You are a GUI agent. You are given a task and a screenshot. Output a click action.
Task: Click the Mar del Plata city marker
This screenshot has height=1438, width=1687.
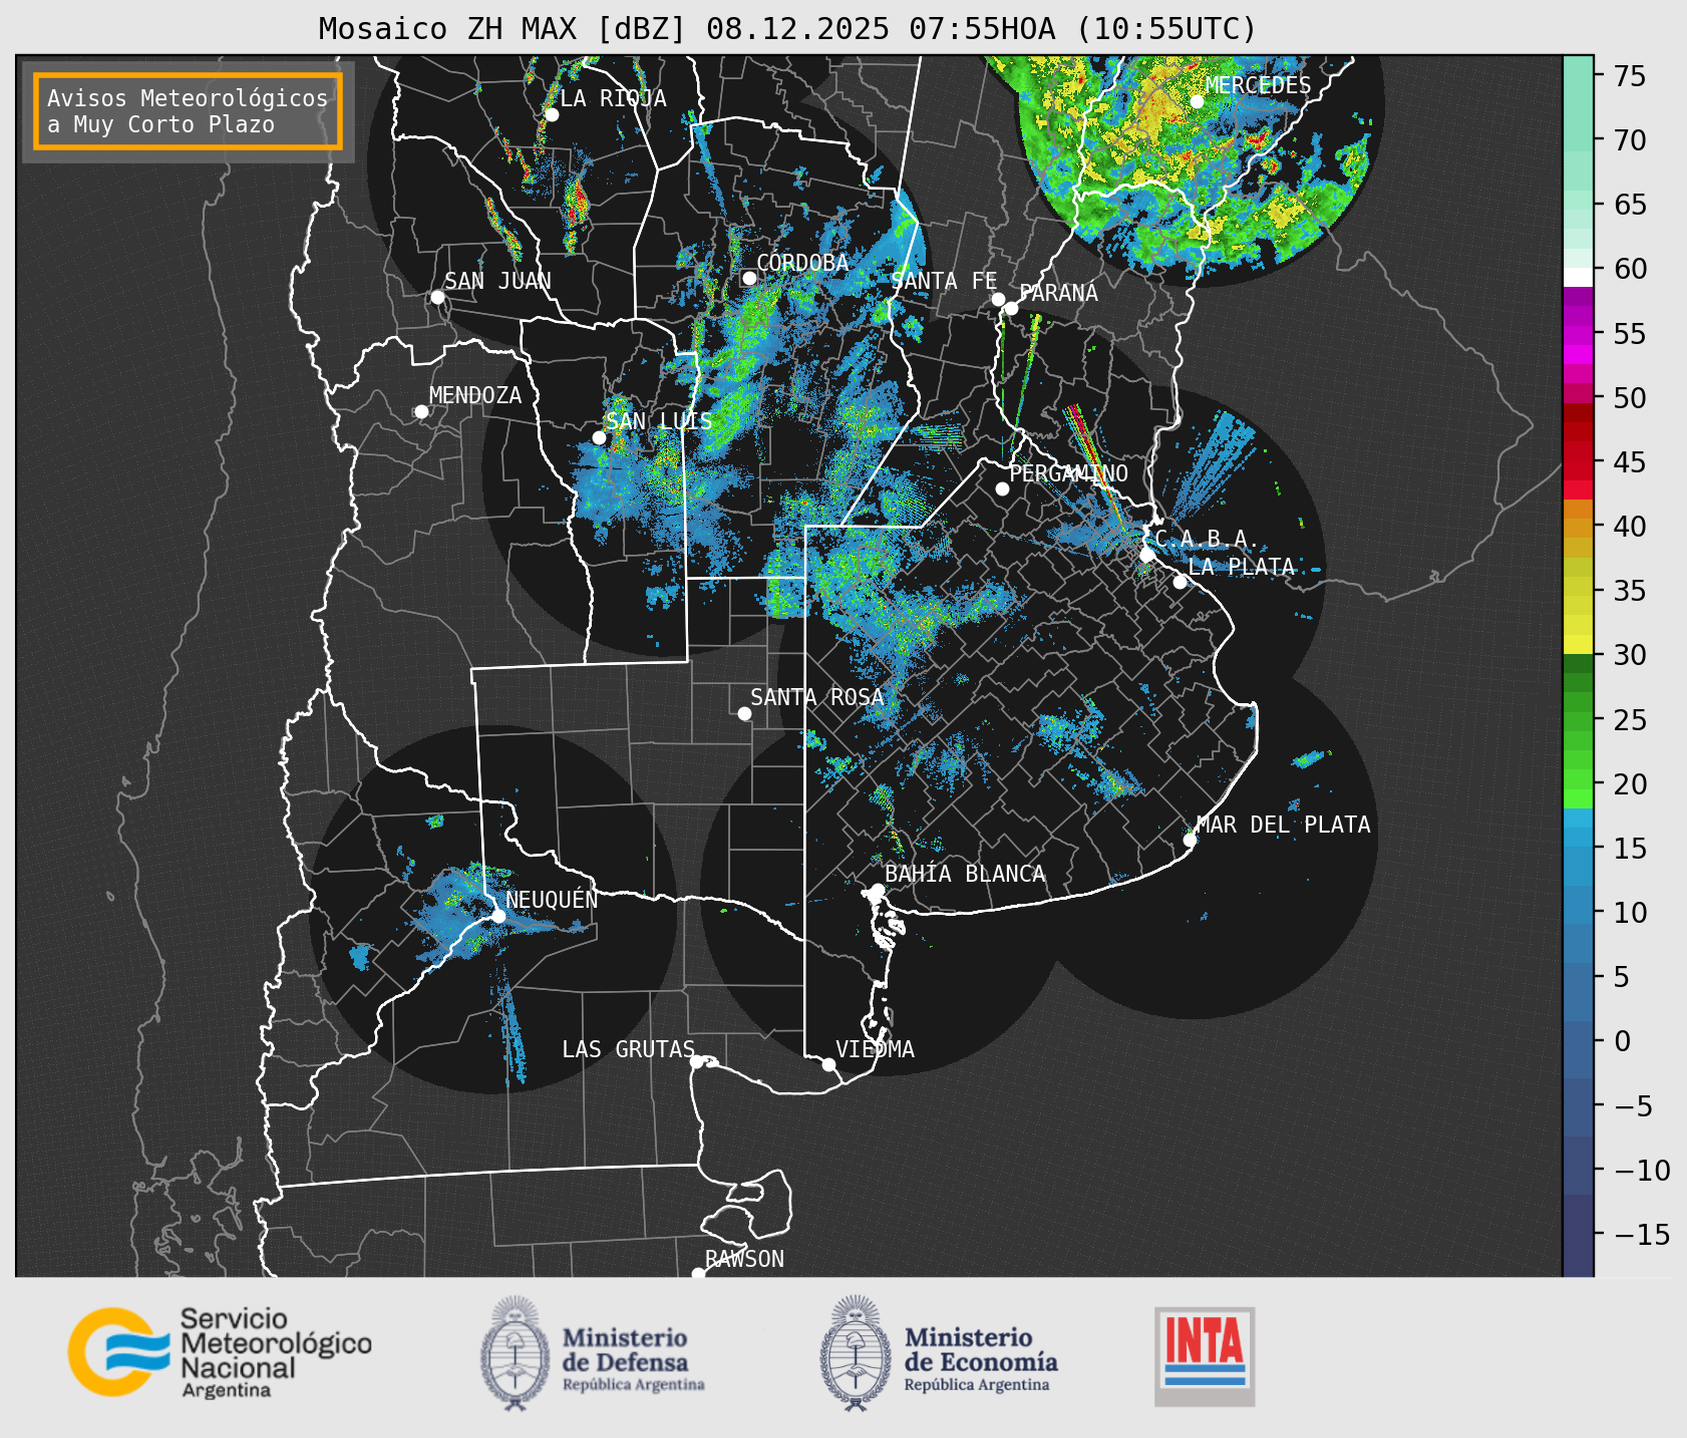(1190, 840)
